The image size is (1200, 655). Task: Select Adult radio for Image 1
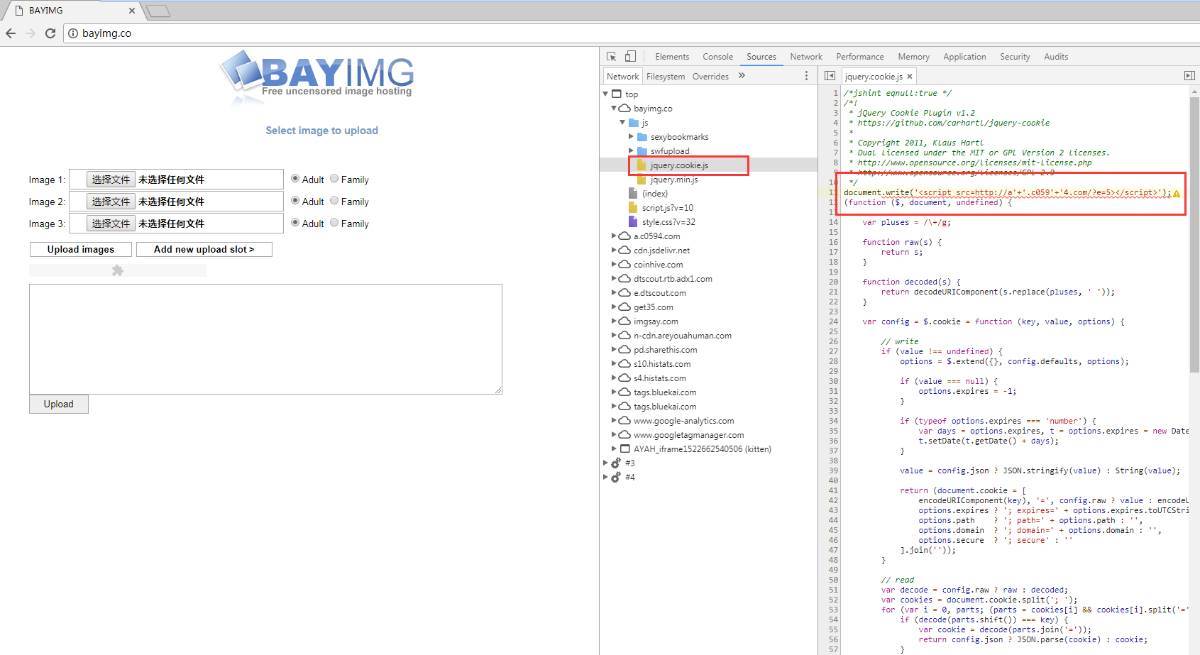coord(295,179)
